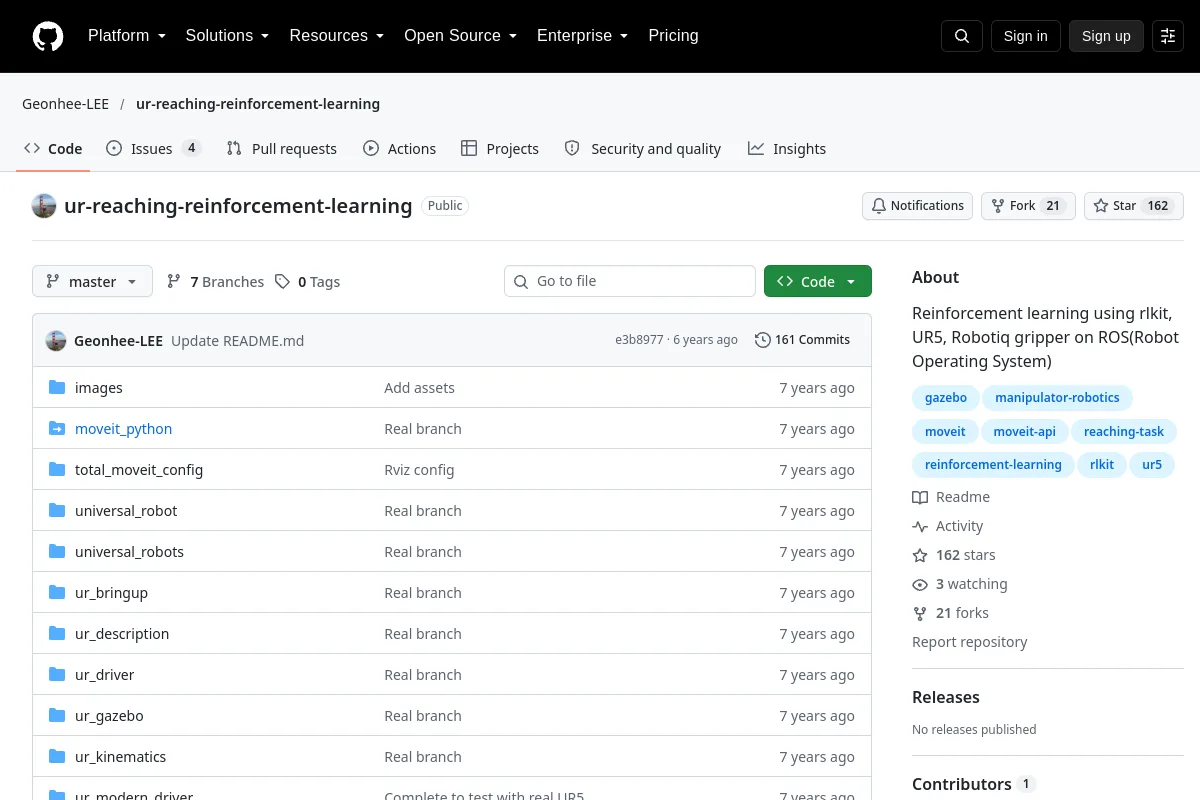Open the Update README.md commit message
The image size is (1200, 800).
237,340
